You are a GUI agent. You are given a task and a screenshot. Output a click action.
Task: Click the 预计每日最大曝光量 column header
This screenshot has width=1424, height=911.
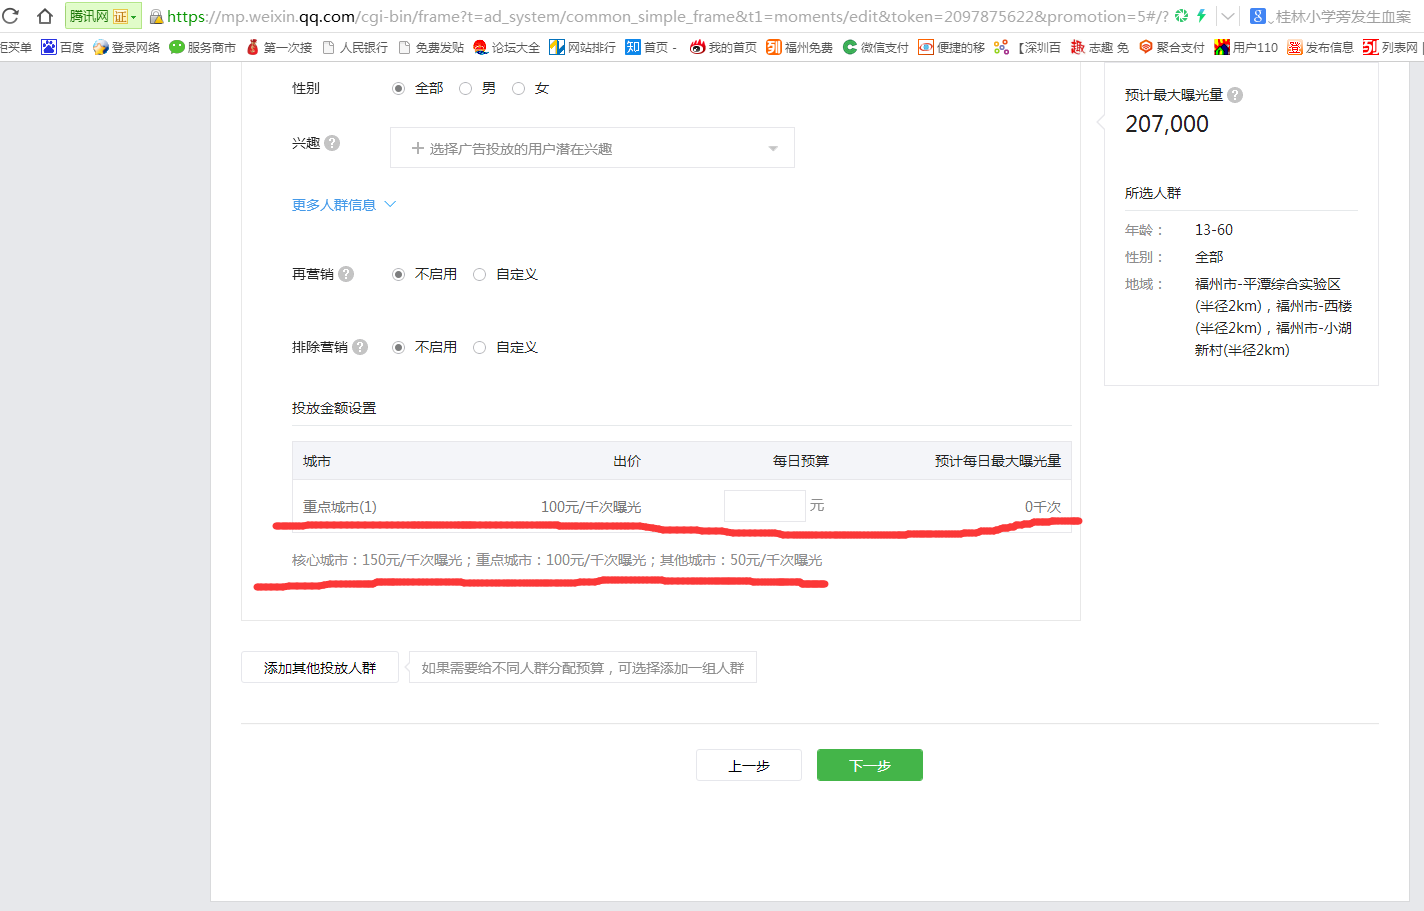998,461
